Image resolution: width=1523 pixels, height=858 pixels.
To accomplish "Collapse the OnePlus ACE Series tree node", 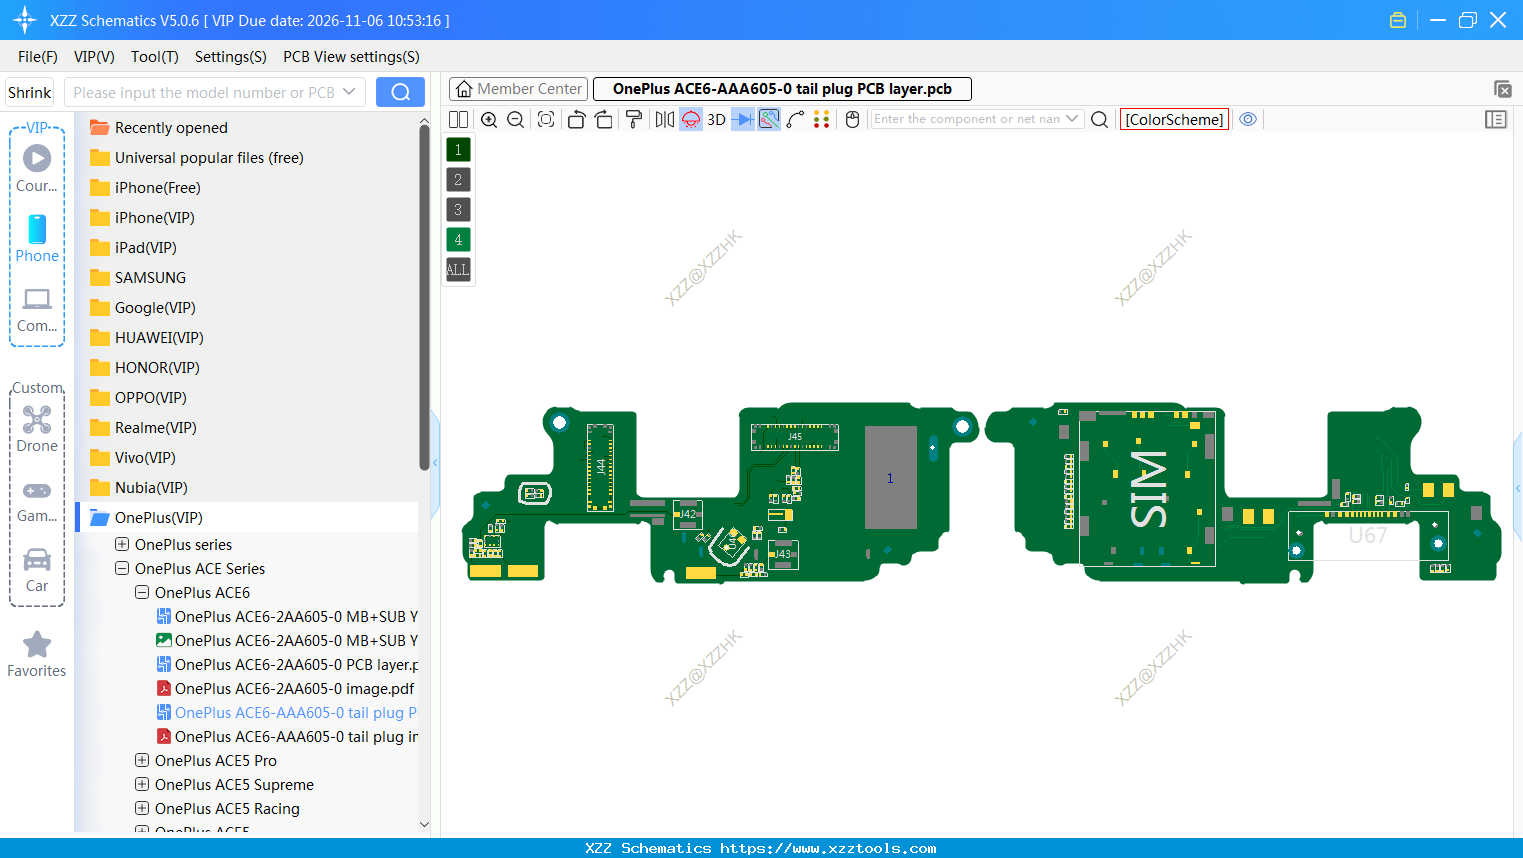I will tap(122, 568).
